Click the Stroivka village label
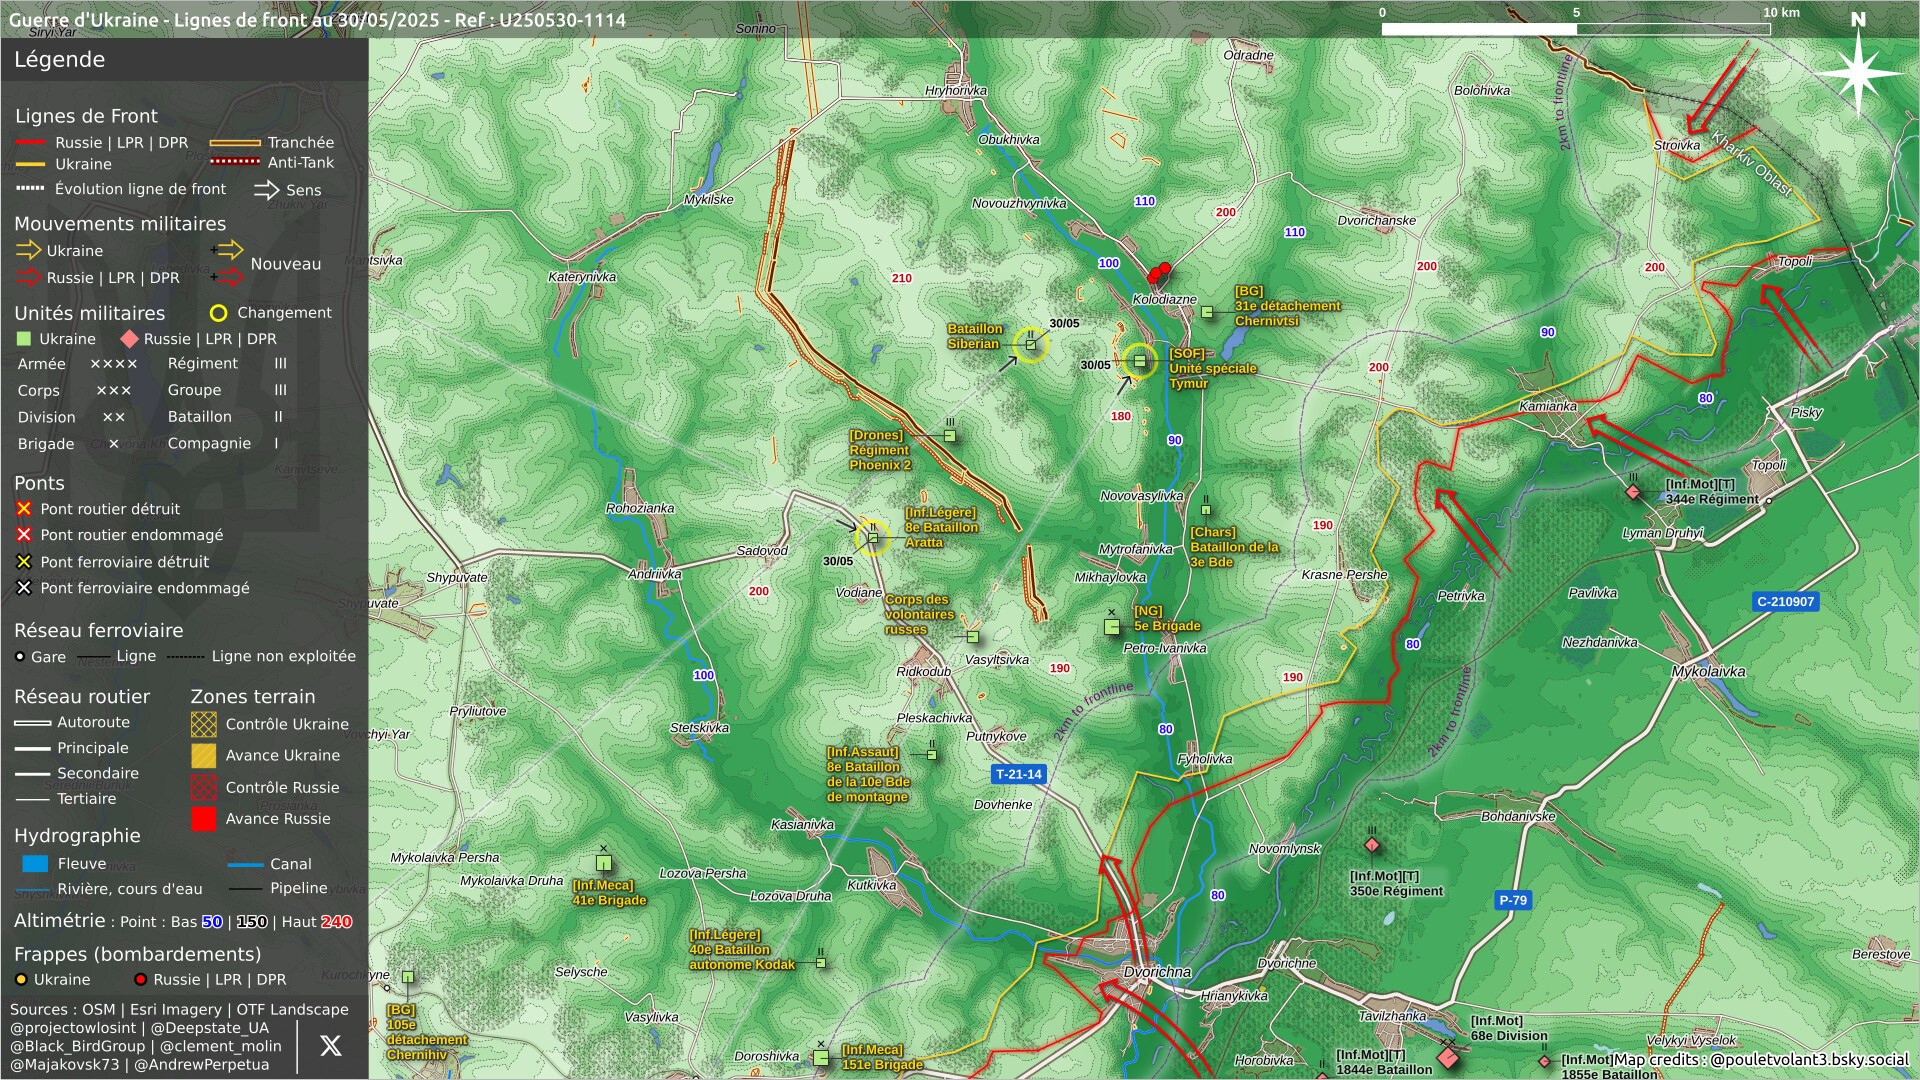The image size is (1920, 1080). [x=1676, y=145]
